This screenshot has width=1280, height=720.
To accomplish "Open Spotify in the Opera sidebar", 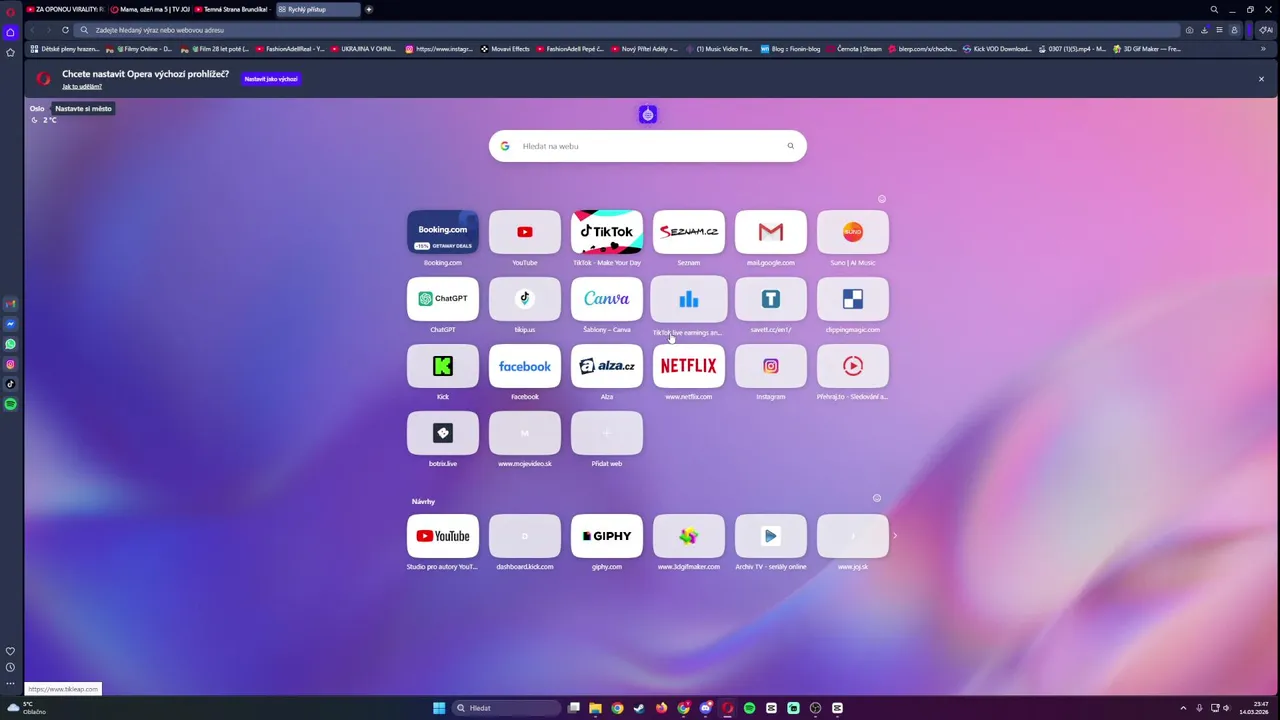I will [11, 404].
